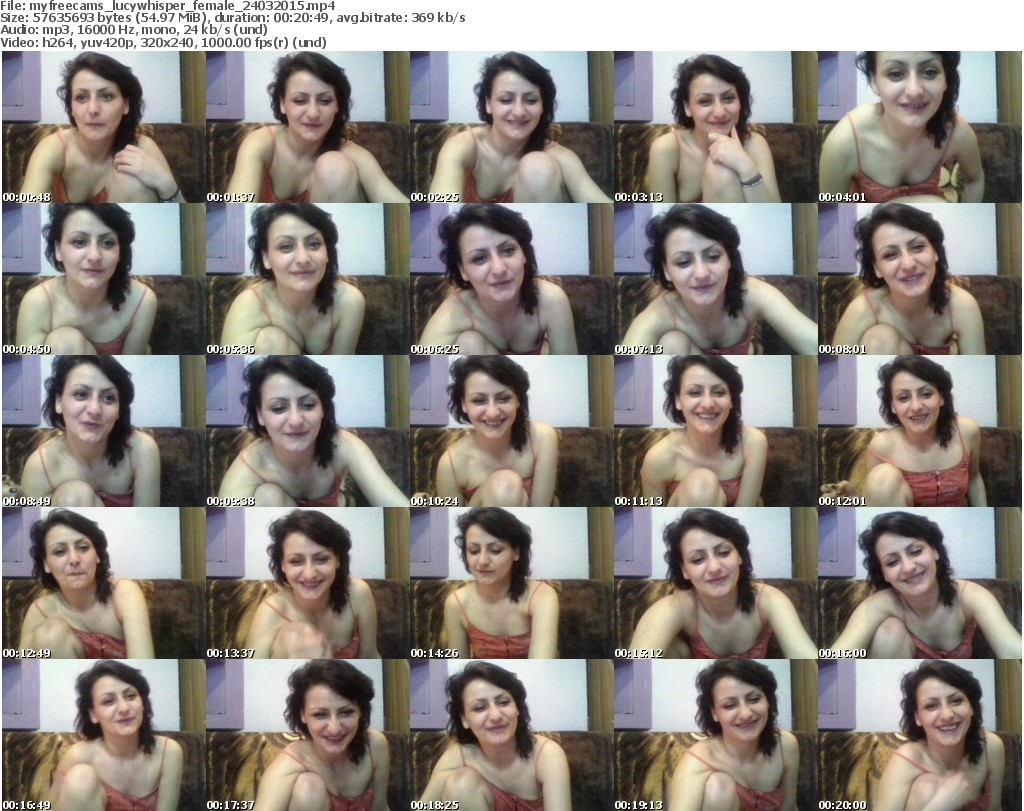The height and width of the screenshot is (811, 1024).
Task: Choose the thumbnail timestamped 00:19:13
Action: point(716,735)
